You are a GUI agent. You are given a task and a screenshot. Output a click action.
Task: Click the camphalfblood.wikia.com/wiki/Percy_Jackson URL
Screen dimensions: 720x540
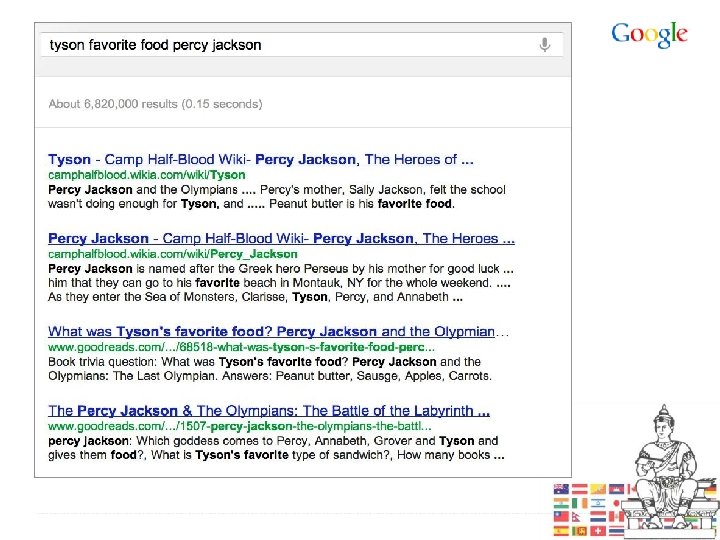173,254
